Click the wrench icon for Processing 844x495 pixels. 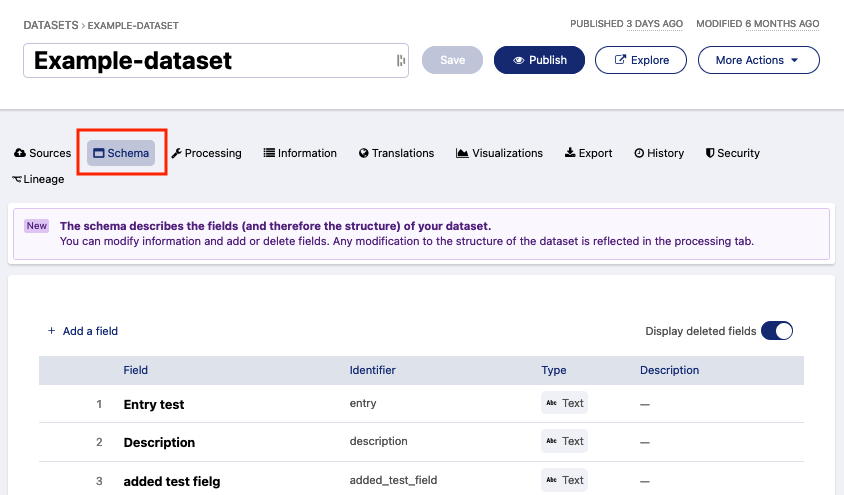[176, 153]
